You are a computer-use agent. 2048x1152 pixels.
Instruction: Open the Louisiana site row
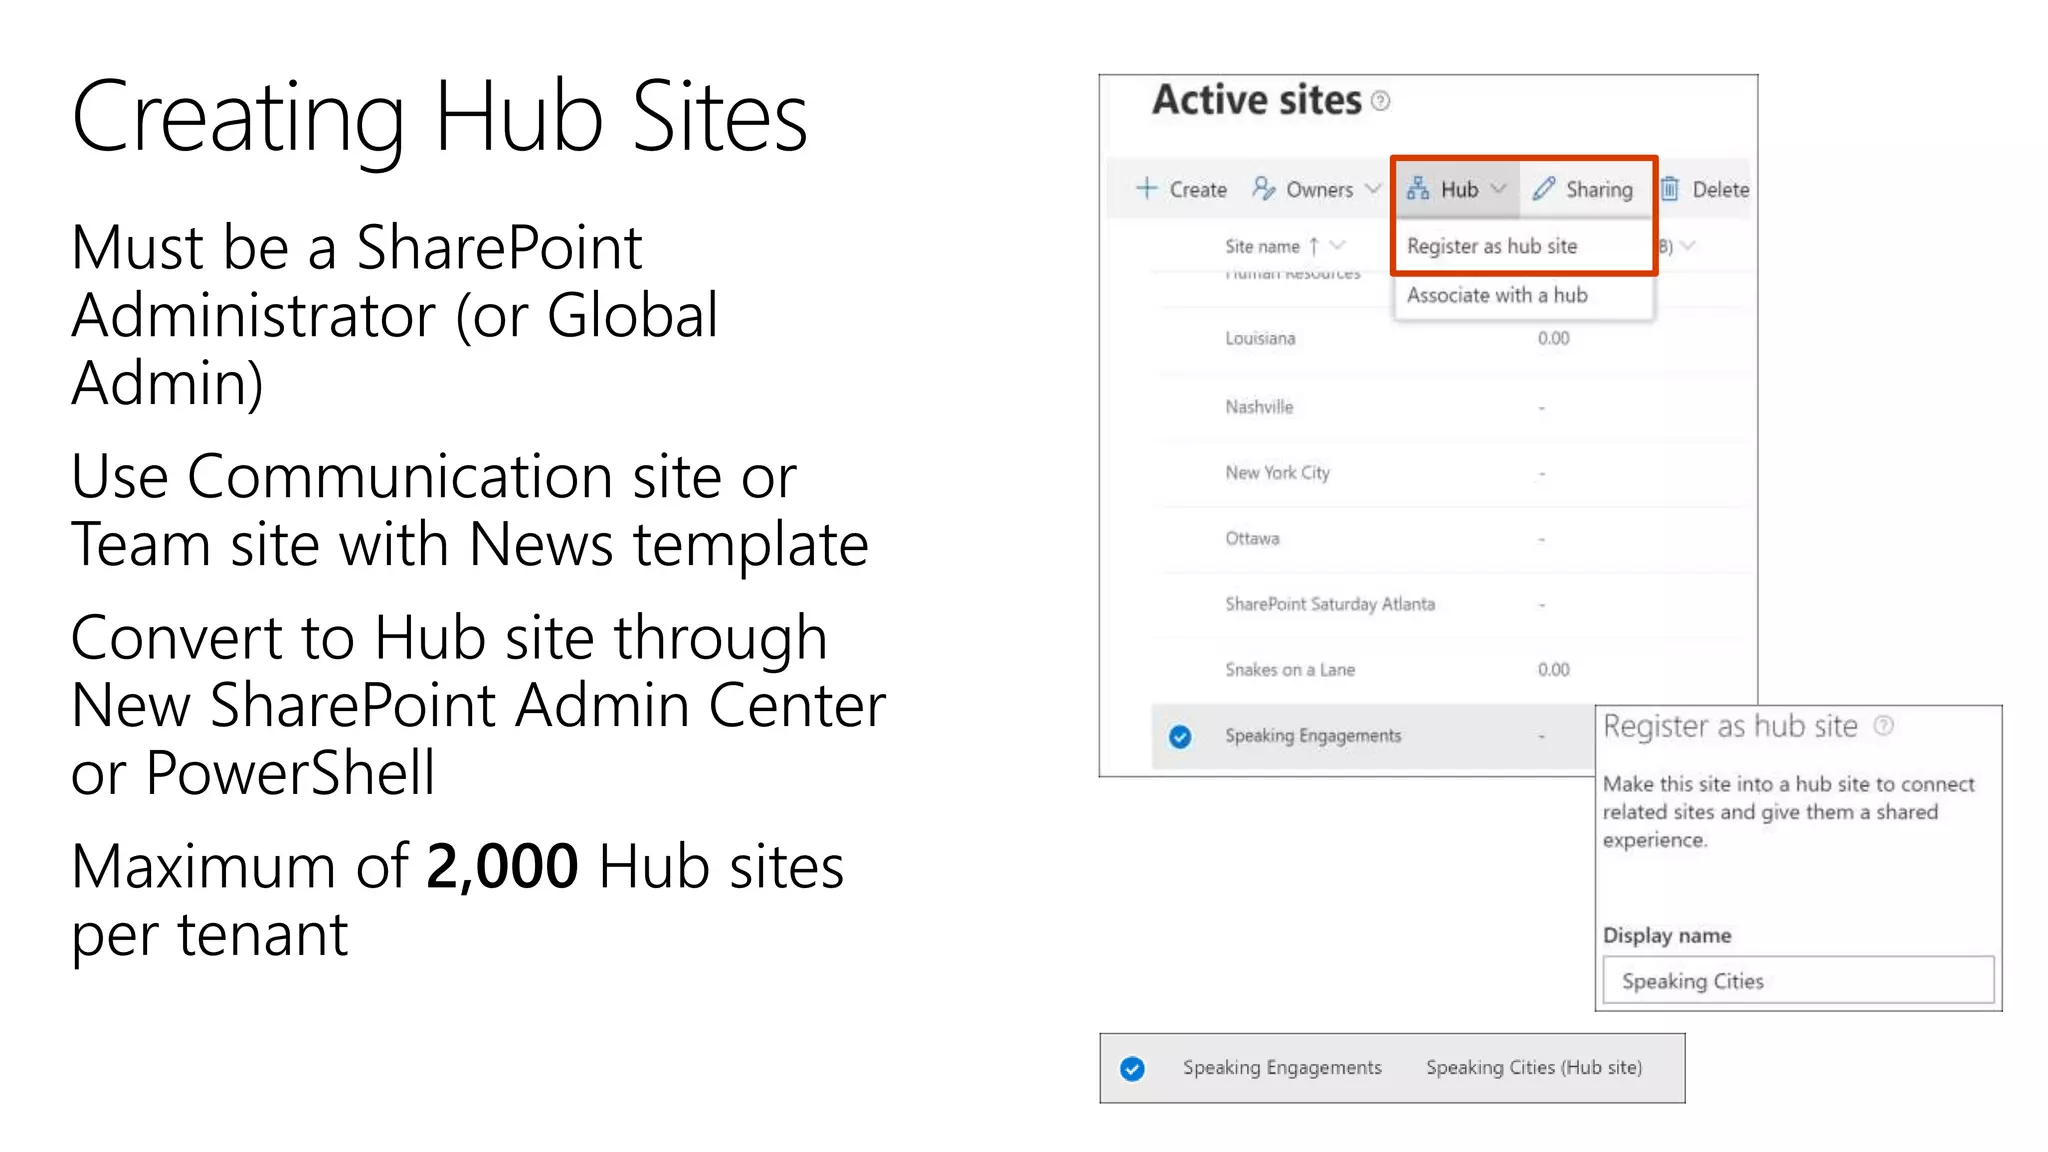tap(1260, 339)
